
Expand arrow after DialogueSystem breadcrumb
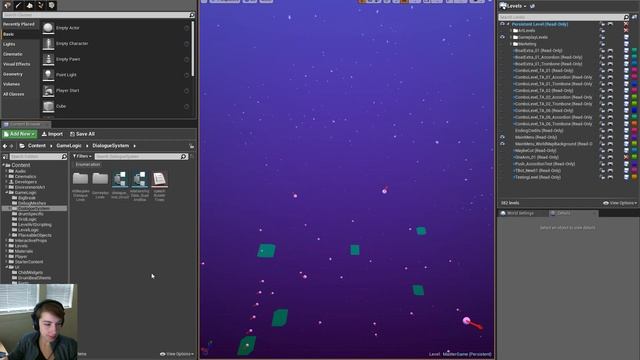(x=134, y=146)
